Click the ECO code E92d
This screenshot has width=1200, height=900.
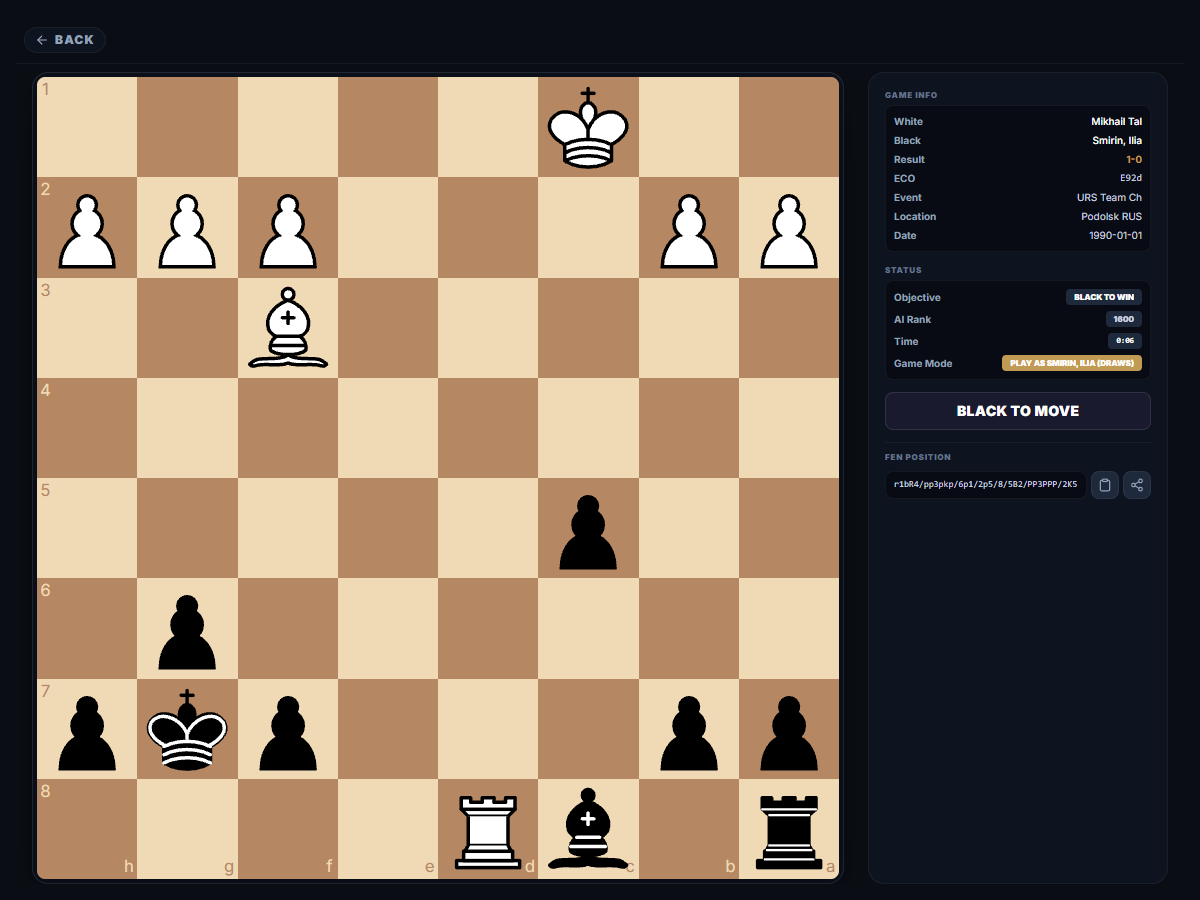[x=1131, y=178]
